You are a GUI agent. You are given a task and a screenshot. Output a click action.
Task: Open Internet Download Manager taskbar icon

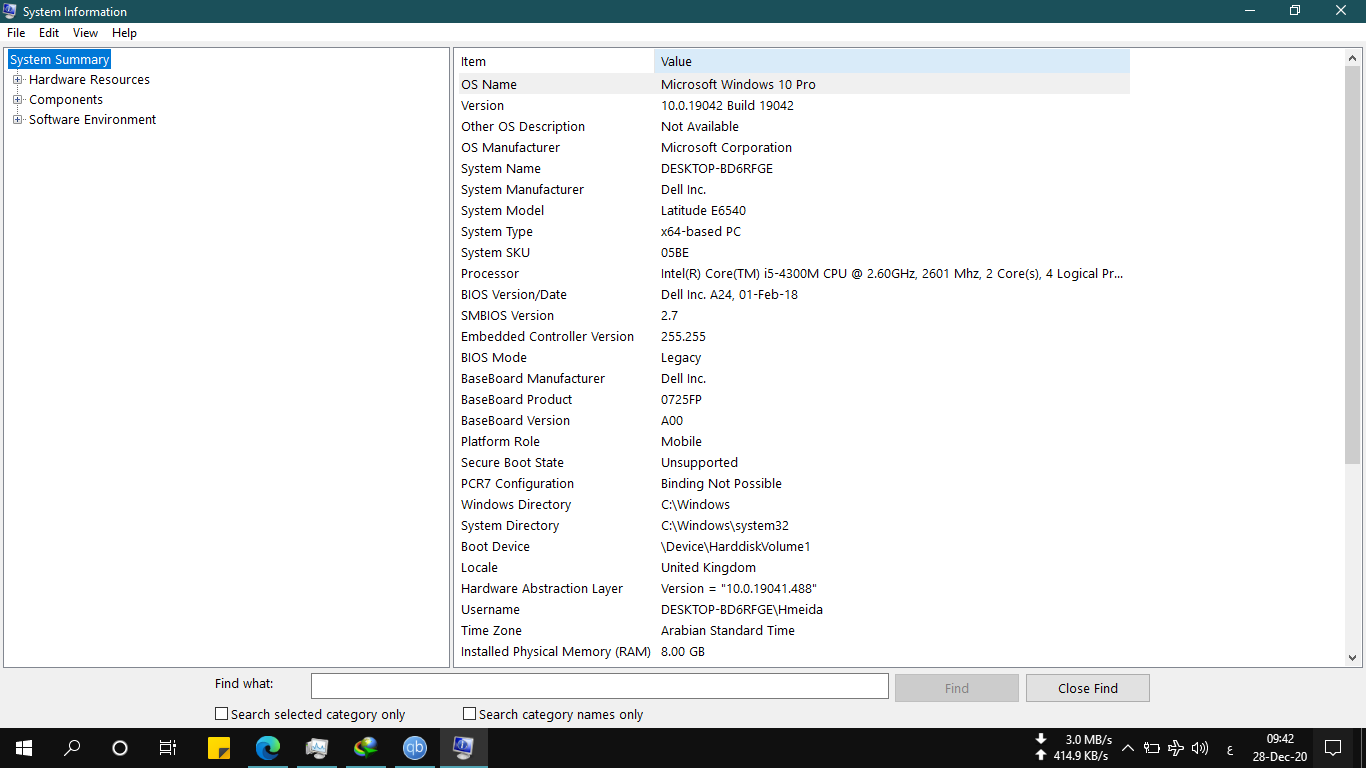366,748
